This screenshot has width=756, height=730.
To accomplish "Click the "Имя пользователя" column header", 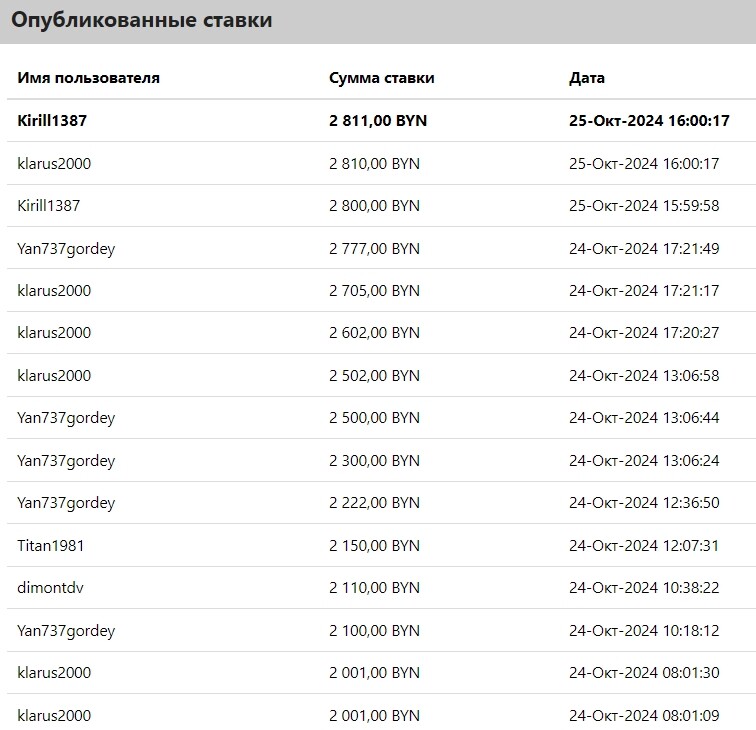I will click(88, 78).
